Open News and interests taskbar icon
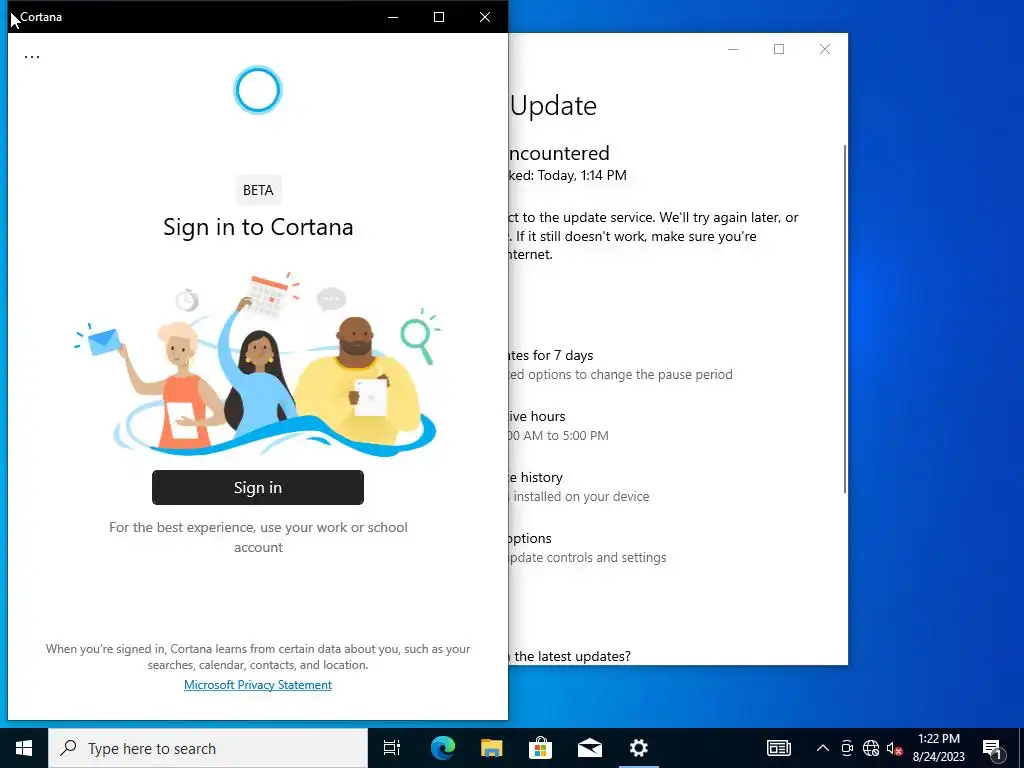Image resolution: width=1024 pixels, height=768 pixels. (779, 748)
